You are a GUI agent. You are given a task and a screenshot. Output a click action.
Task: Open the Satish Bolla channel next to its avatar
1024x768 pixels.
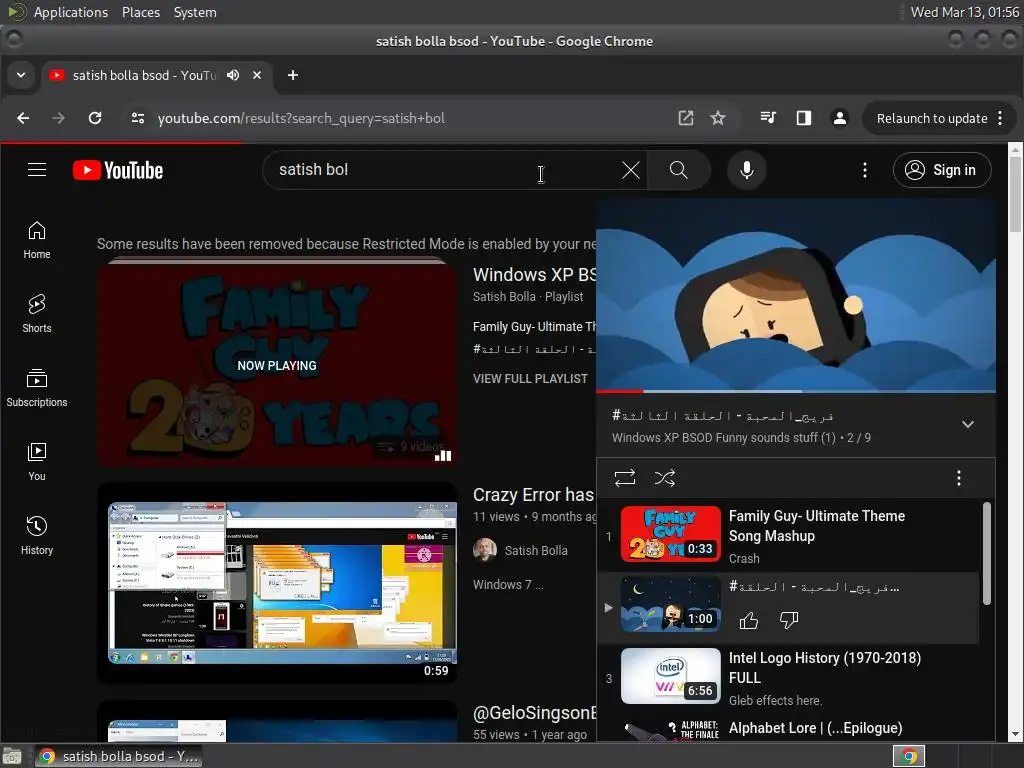pyautogui.click(x=536, y=551)
